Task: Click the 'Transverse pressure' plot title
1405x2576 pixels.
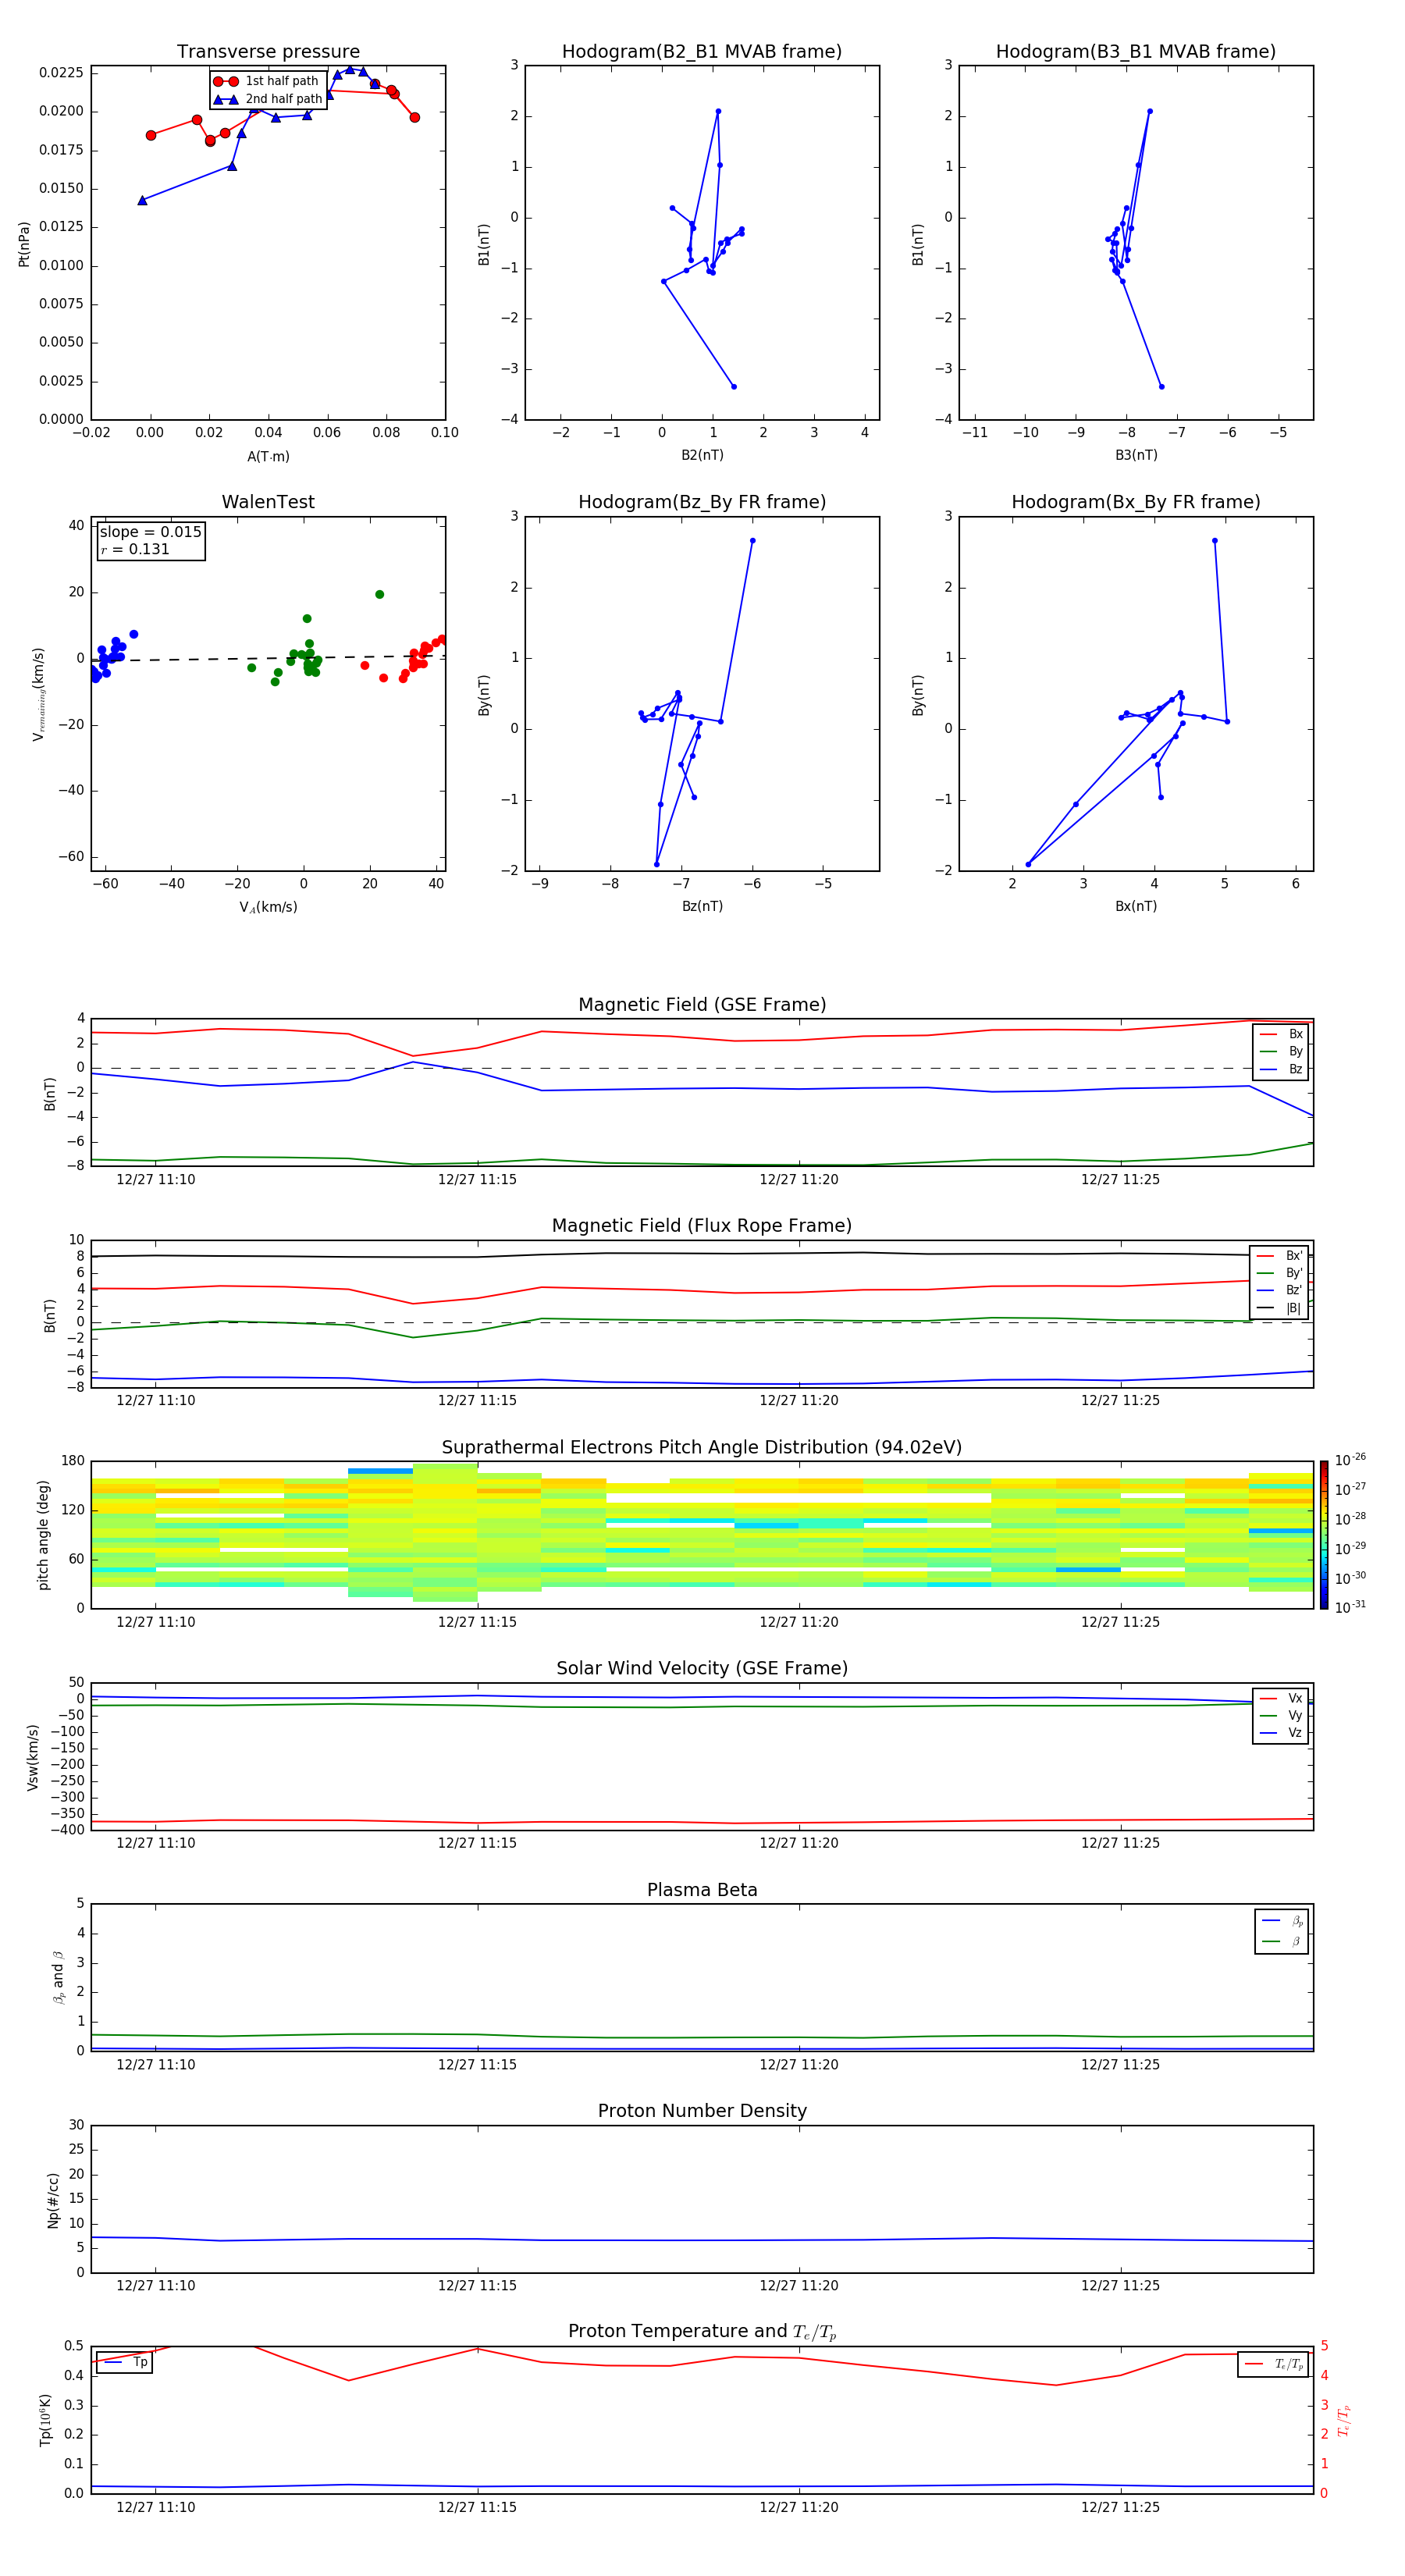Action: 268,52
